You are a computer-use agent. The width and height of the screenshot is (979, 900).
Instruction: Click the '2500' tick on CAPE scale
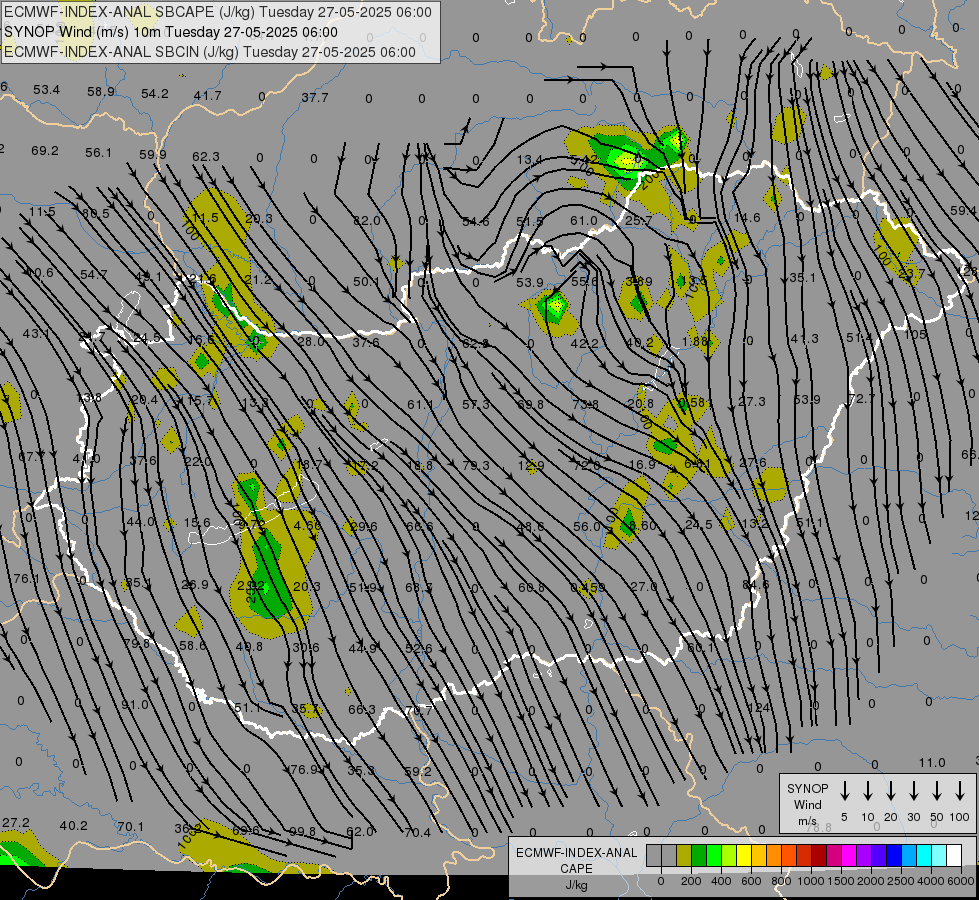click(900, 881)
